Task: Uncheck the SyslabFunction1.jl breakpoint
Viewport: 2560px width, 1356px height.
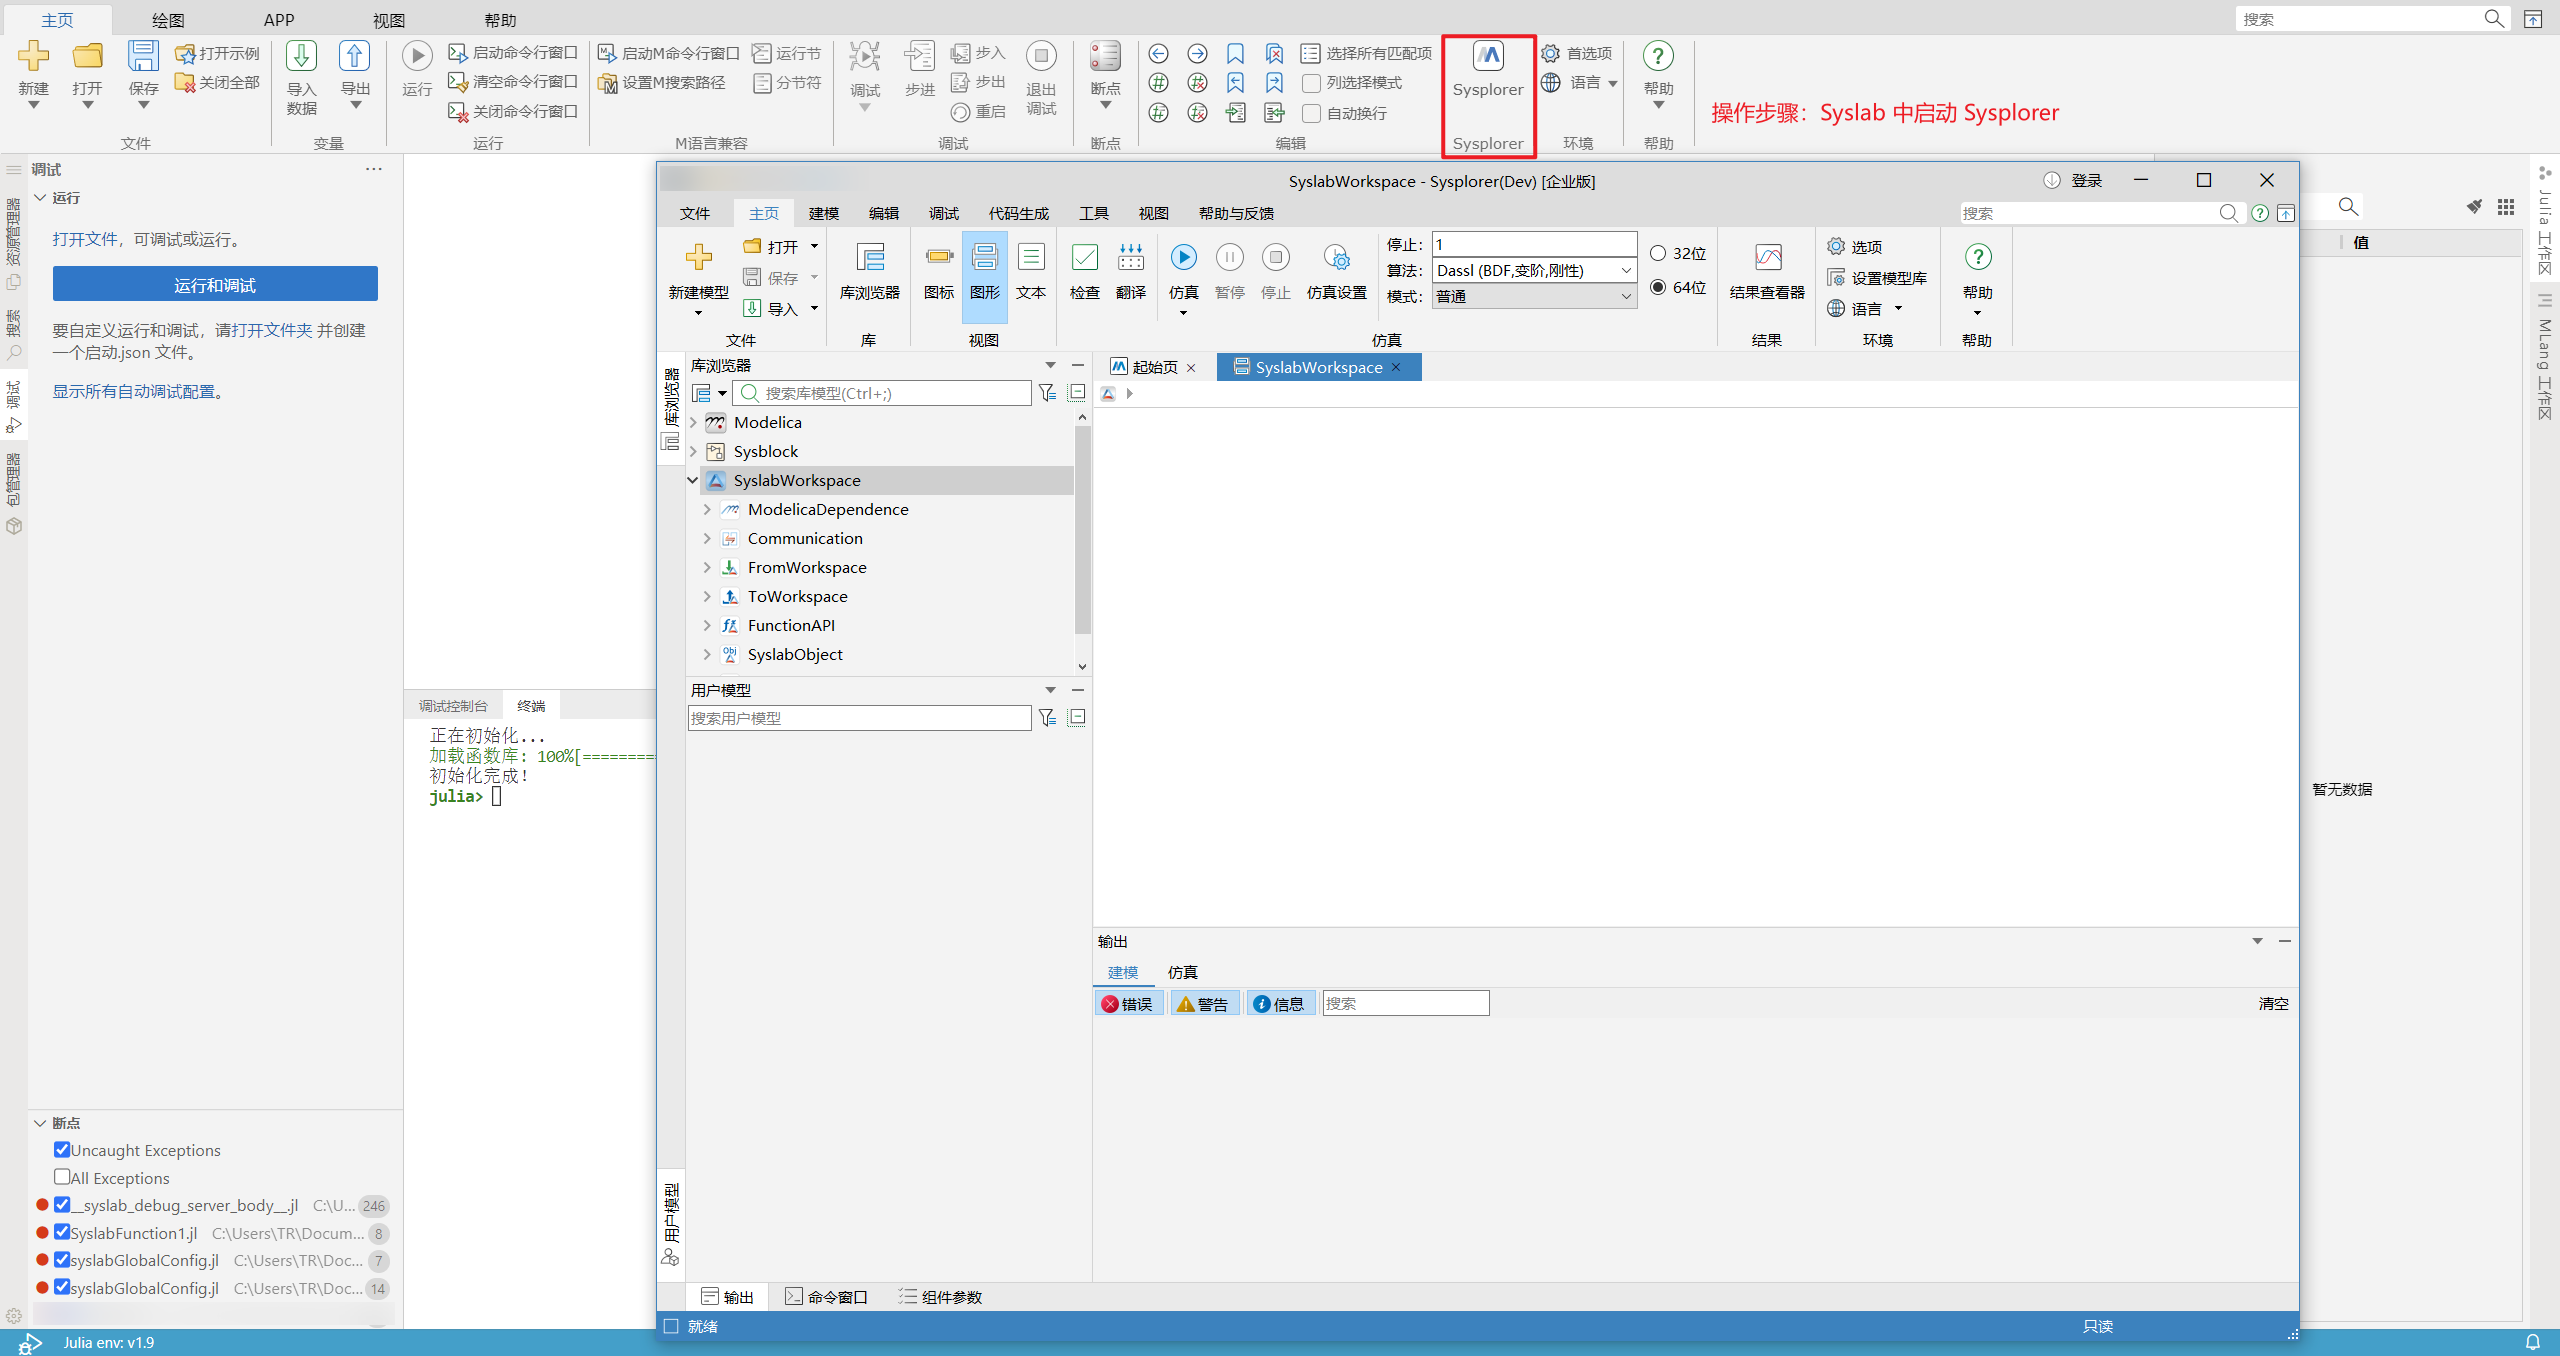Action: tap(62, 1232)
